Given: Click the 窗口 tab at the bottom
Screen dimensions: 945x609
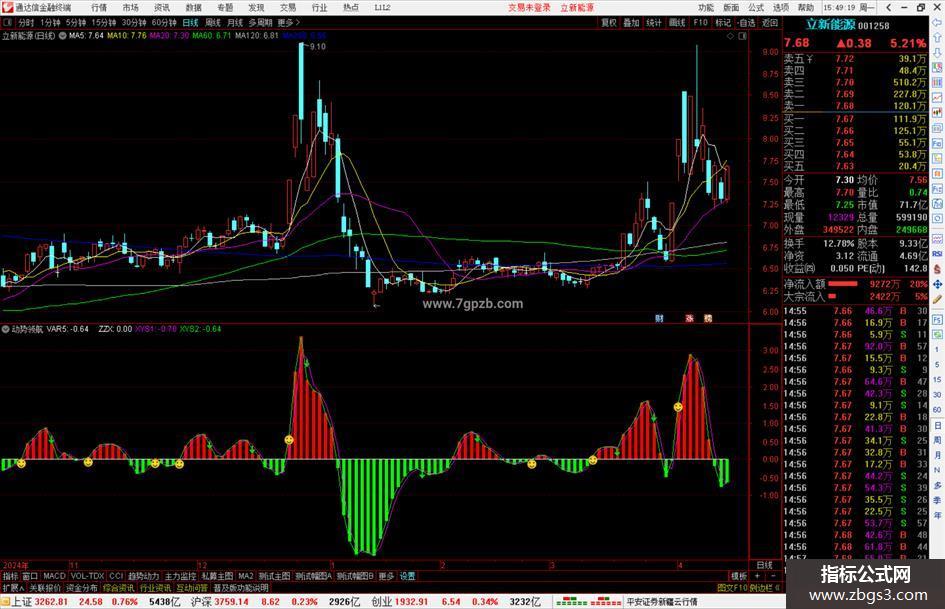Looking at the screenshot, I should [30, 576].
